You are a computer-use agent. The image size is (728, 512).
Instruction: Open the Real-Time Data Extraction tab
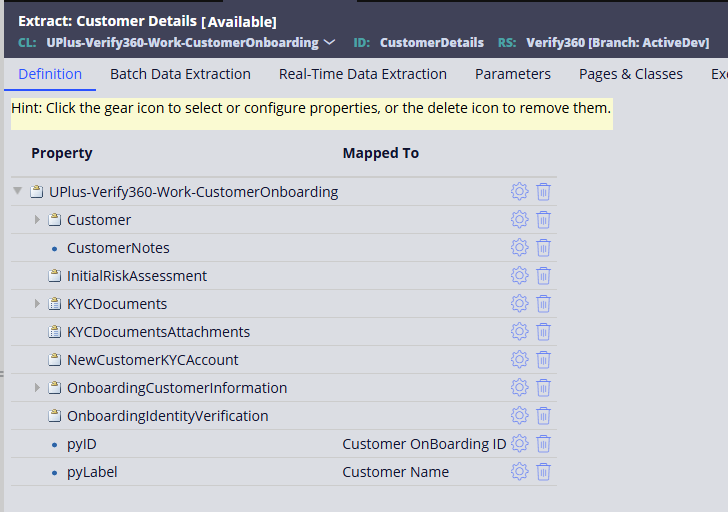click(363, 74)
